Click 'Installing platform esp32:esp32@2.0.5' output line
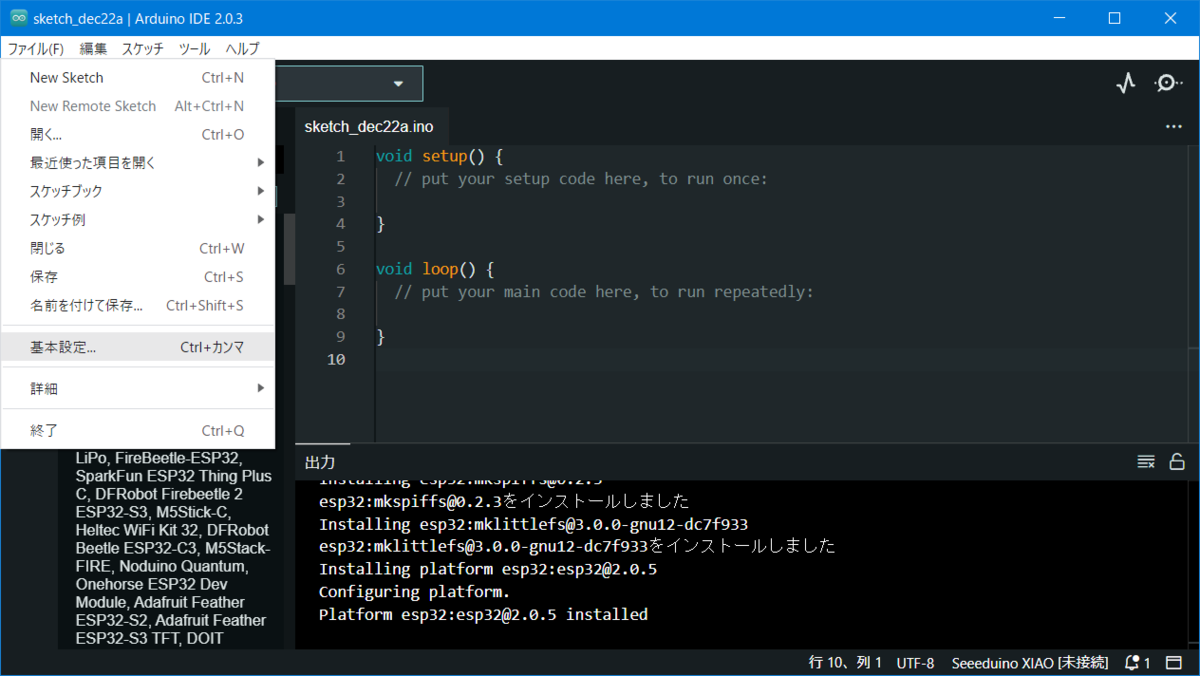This screenshot has height=676, width=1200. pos(488,569)
